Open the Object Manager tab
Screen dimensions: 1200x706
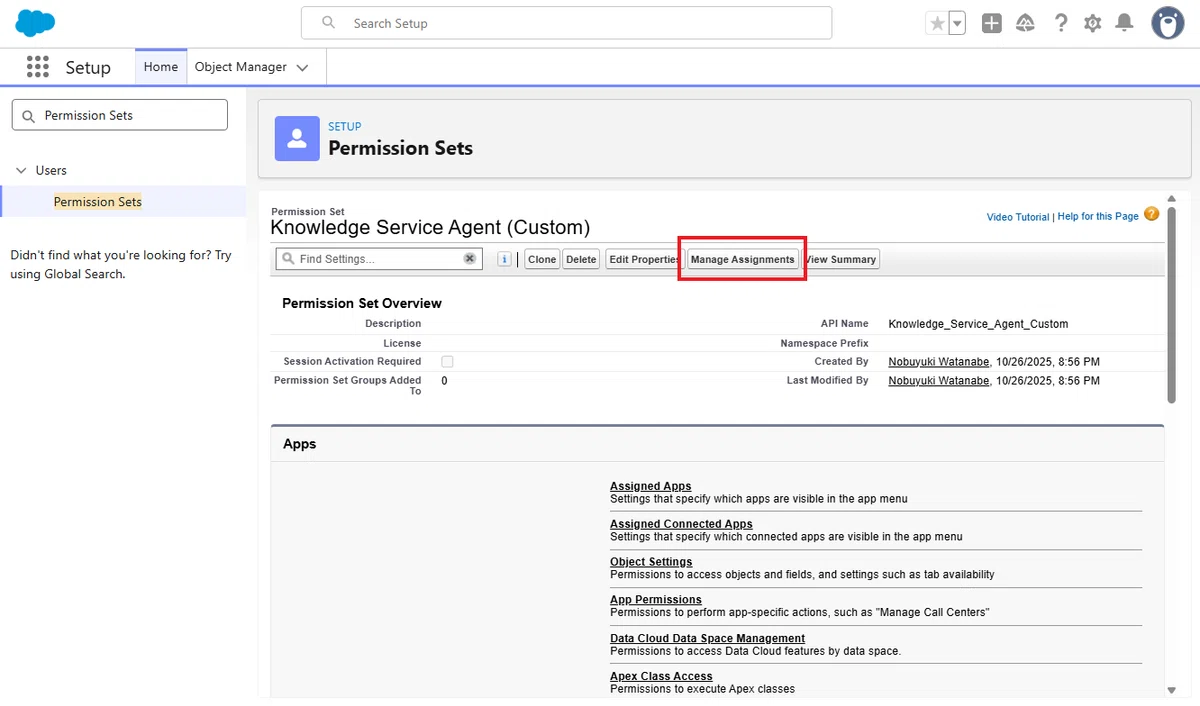click(241, 67)
